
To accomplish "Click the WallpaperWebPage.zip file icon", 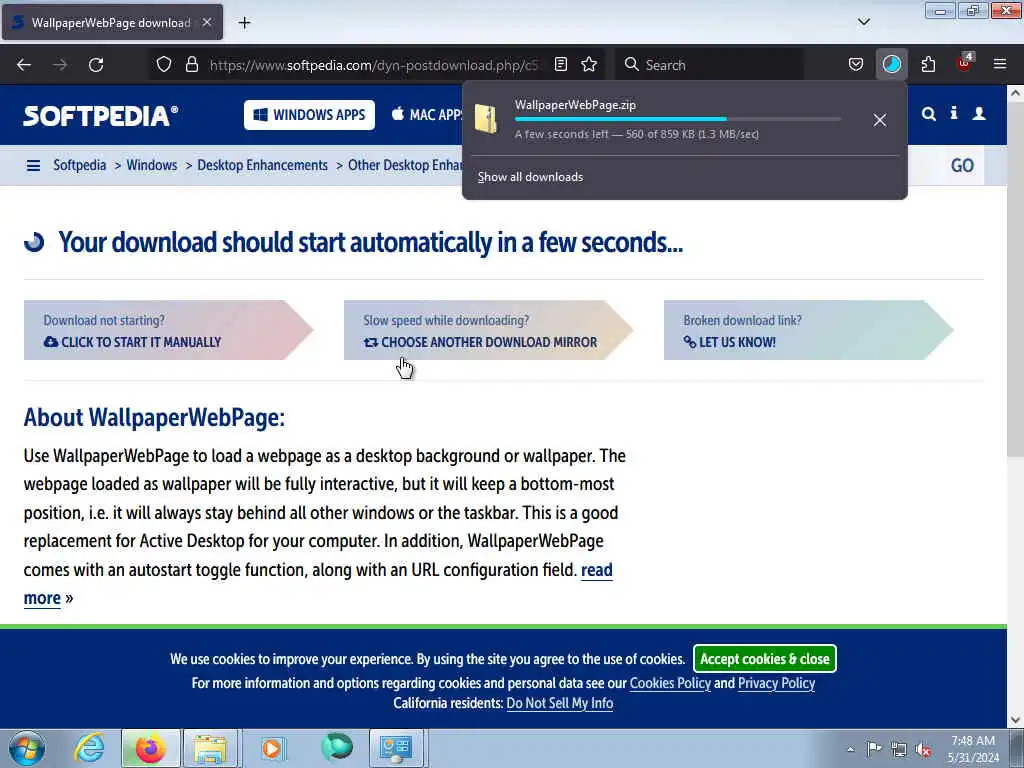I will pyautogui.click(x=487, y=120).
